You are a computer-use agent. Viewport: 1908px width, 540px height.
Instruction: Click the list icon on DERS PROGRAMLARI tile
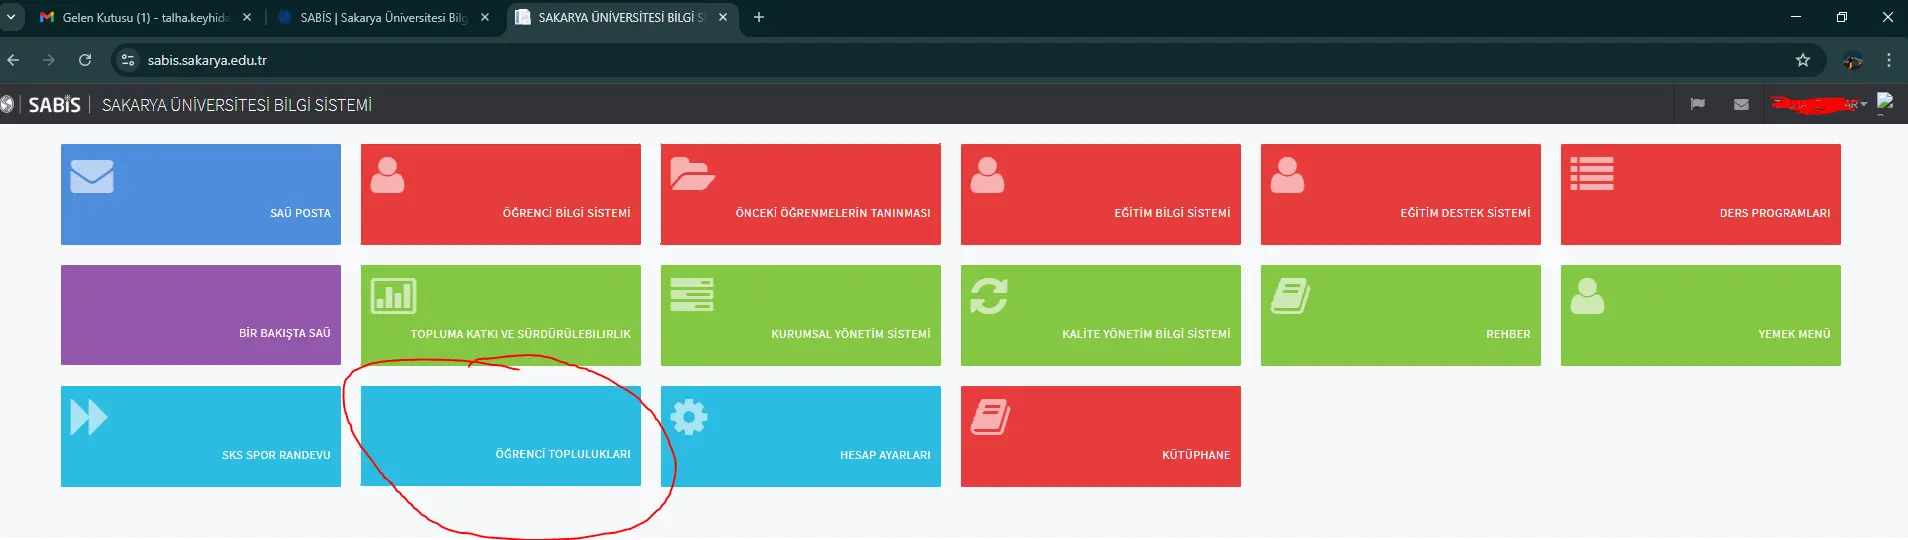(1592, 174)
